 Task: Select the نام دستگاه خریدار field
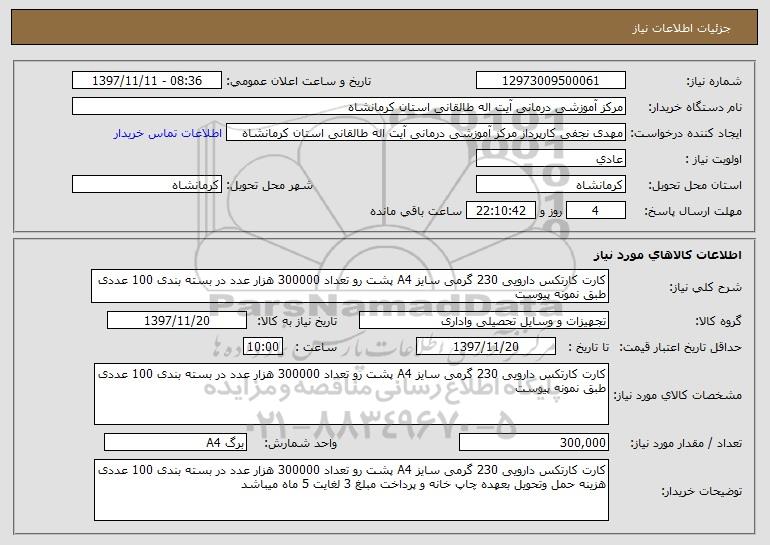[349, 107]
